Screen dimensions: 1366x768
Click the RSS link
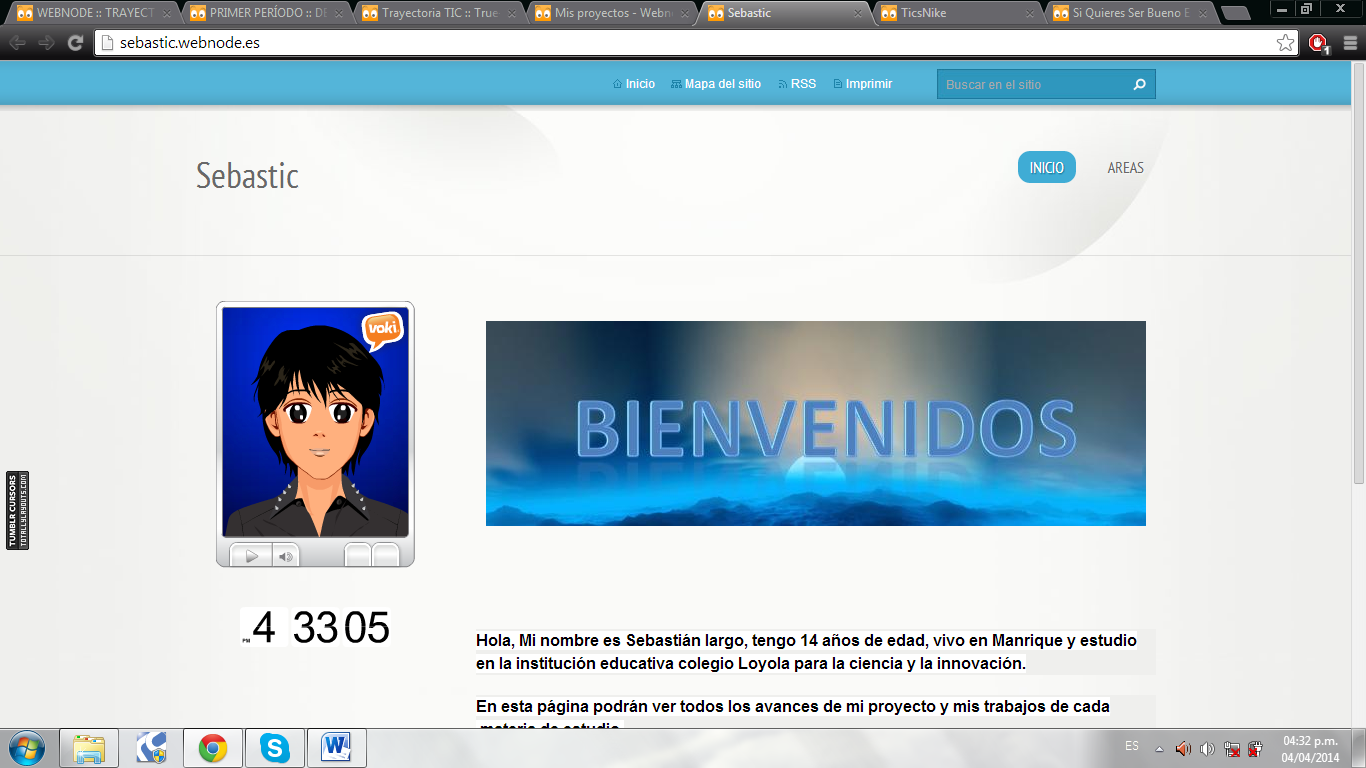tap(803, 84)
